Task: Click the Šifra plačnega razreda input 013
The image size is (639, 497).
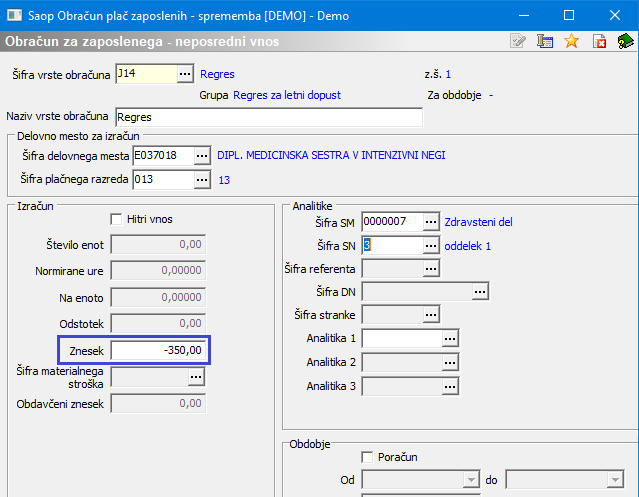Action: coord(163,180)
